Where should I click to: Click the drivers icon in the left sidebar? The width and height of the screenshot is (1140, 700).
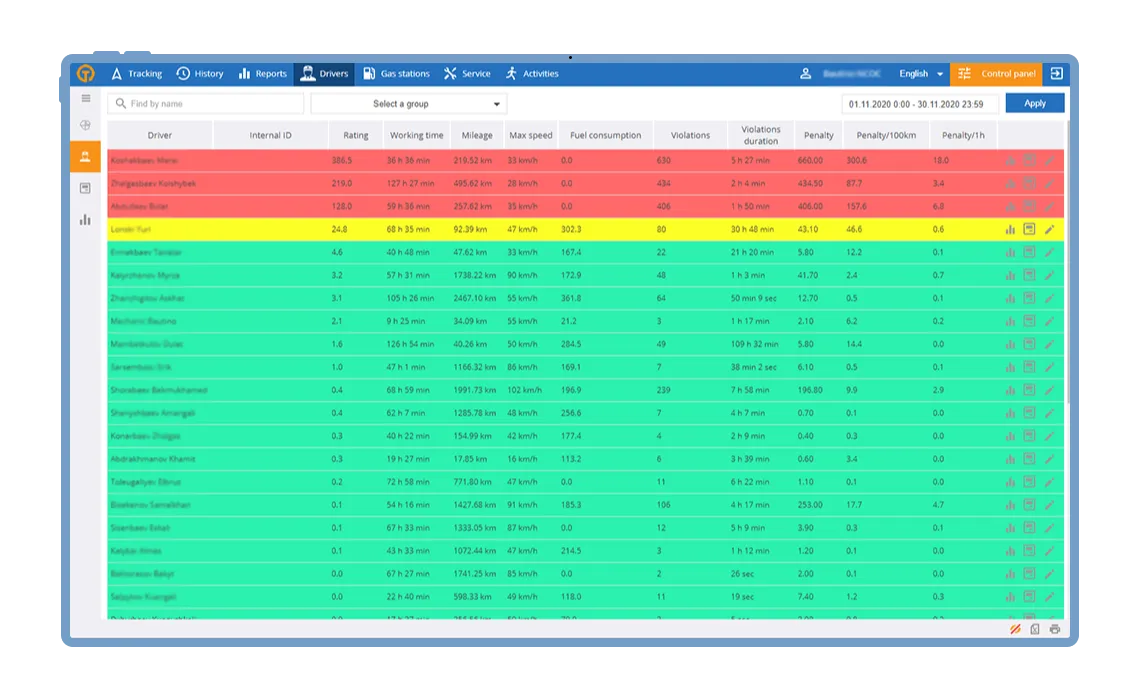[x=85, y=155]
